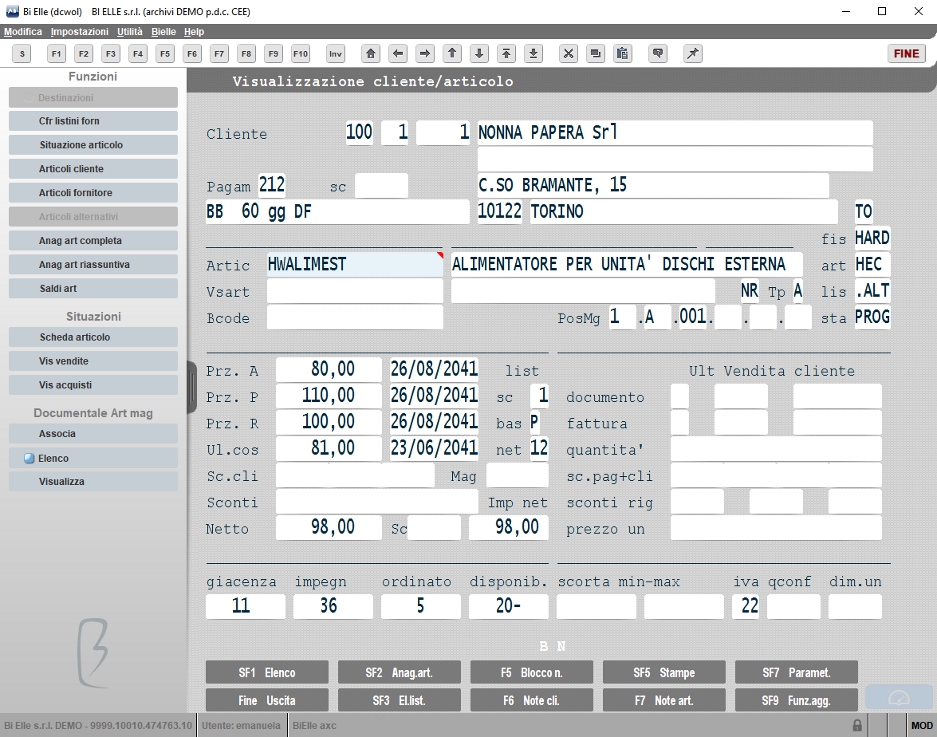This screenshot has width=937, height=737.
Task: Click the Artic field containing HWALIMEST
Action: tap(355, 264)
